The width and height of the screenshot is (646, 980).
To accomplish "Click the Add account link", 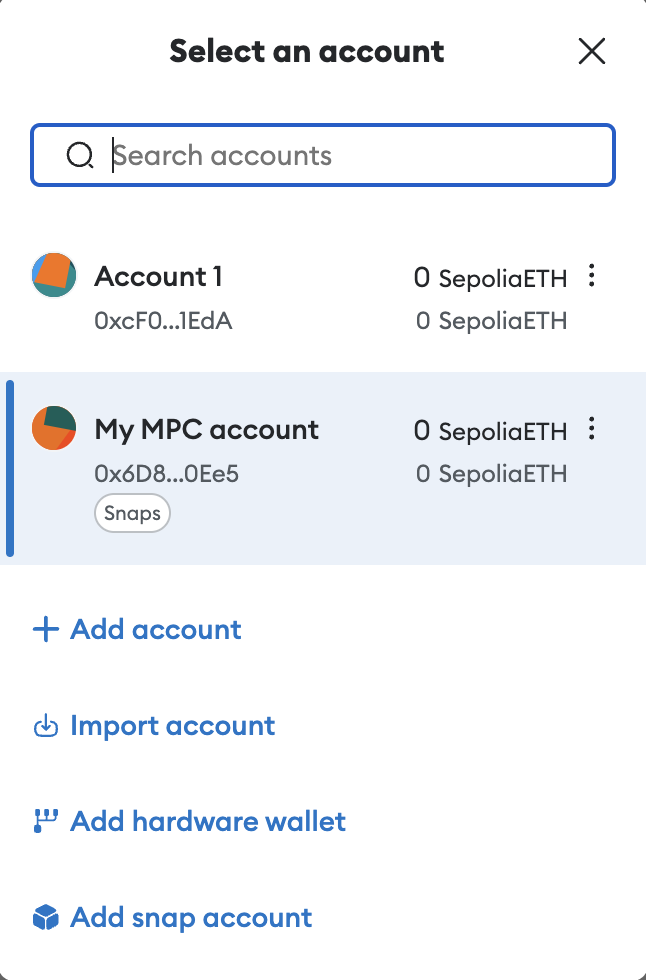I will [155, 629].
